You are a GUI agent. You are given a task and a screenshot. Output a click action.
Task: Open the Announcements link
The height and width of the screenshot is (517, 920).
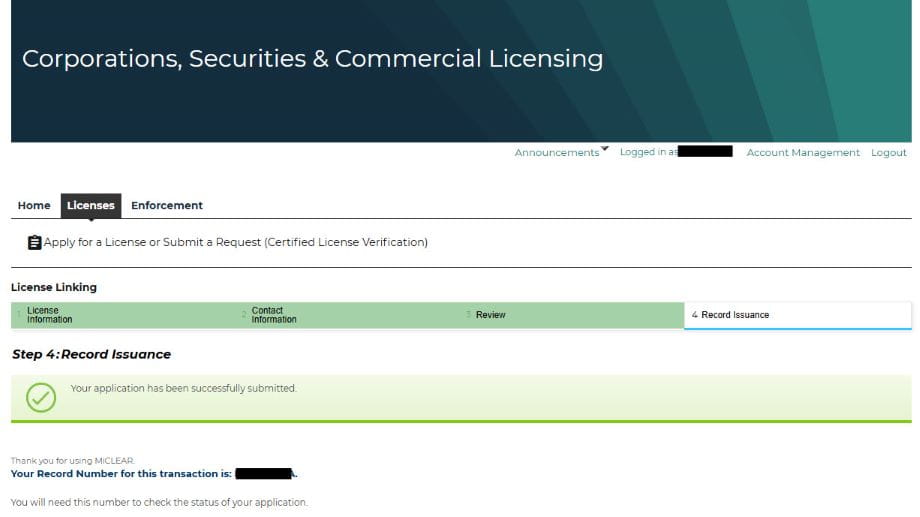[557, 153]
